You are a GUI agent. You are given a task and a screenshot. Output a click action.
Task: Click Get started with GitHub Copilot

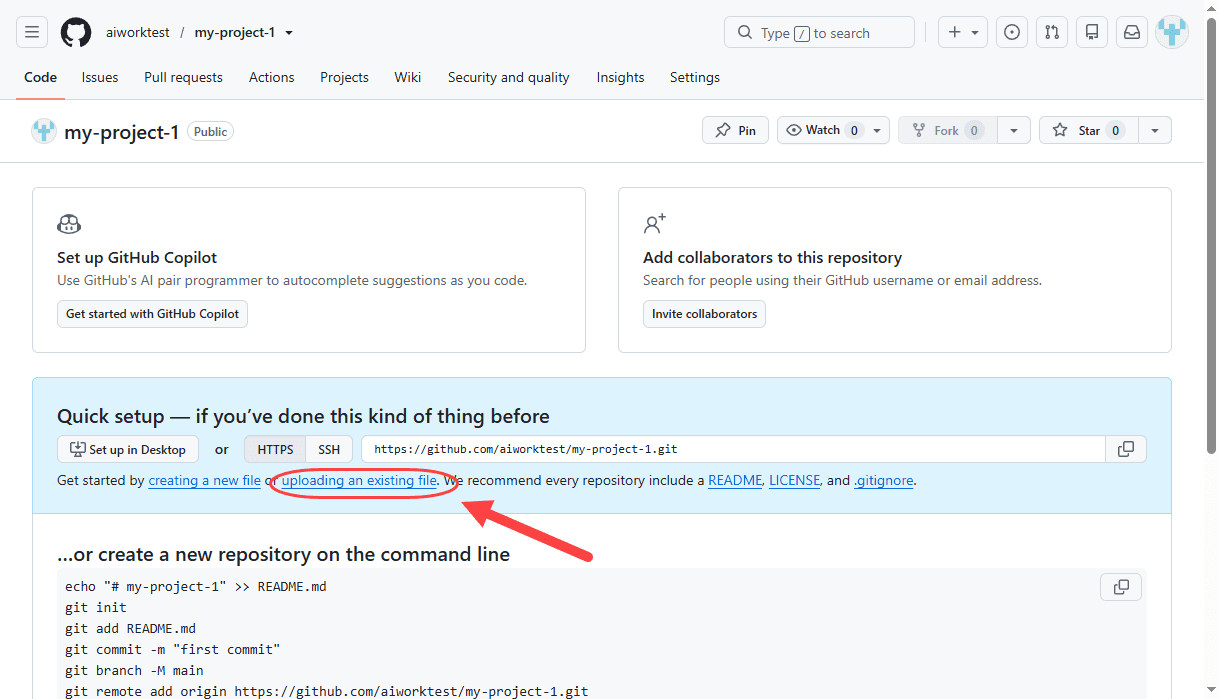(x=153, y=314)
